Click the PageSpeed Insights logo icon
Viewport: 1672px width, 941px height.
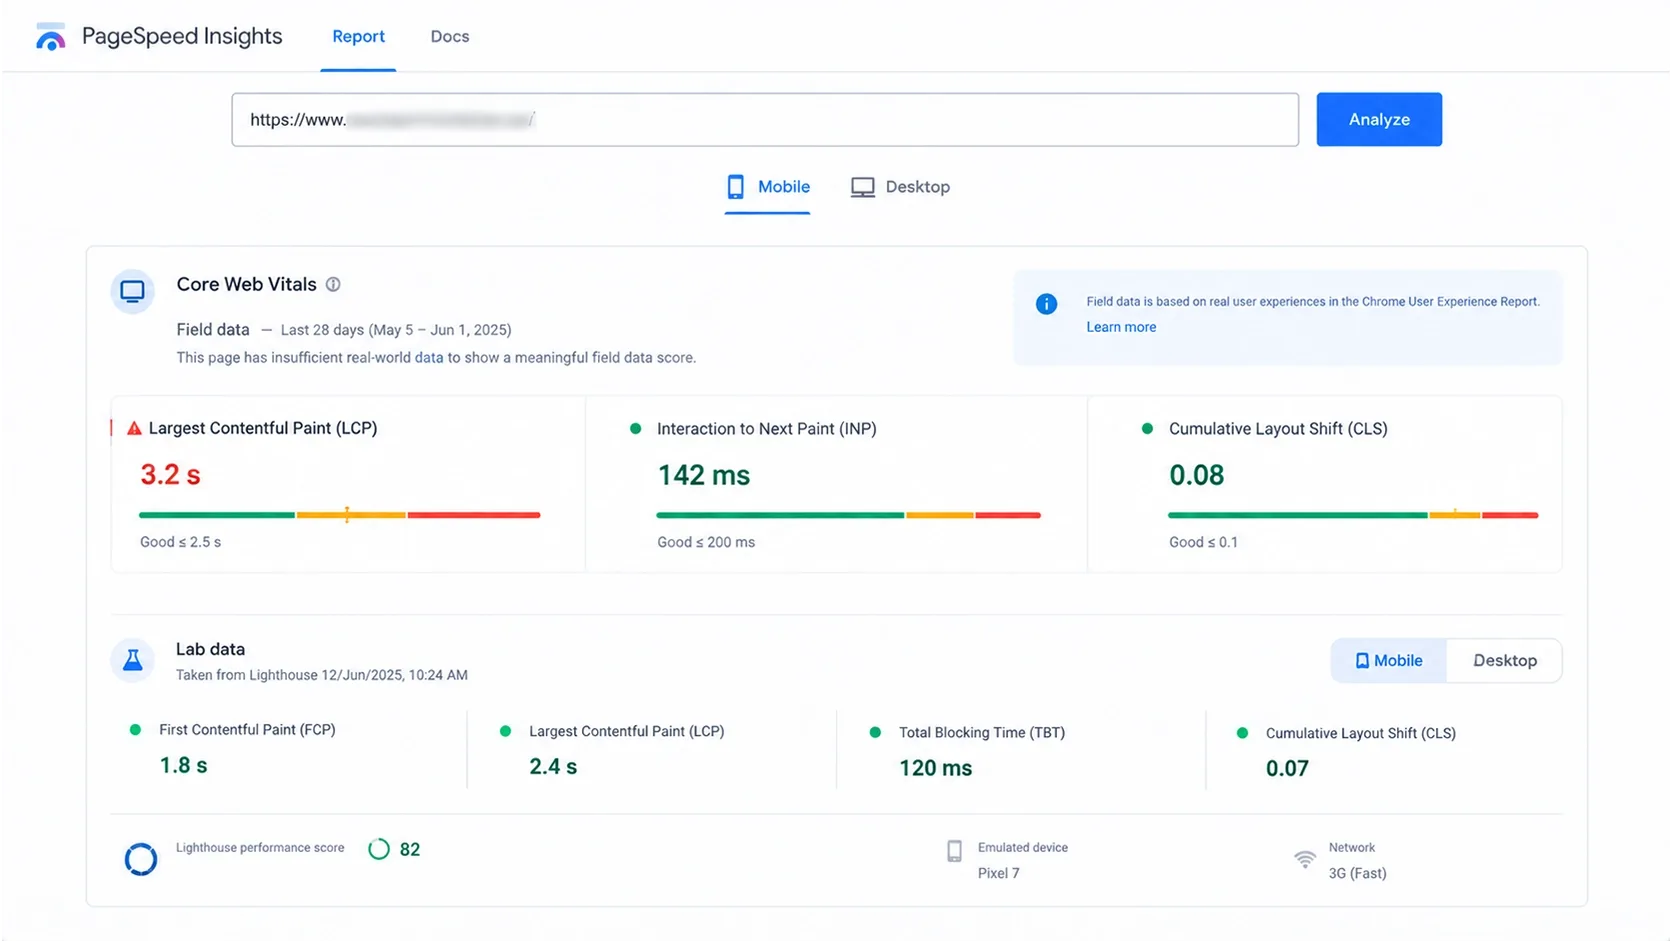pos(50,37)
